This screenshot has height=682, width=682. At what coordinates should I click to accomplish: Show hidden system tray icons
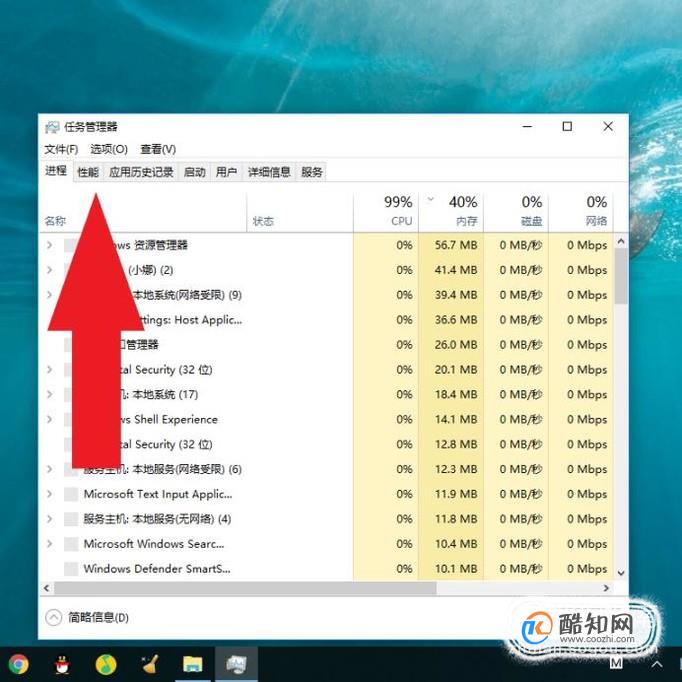[x=657, y=664]
